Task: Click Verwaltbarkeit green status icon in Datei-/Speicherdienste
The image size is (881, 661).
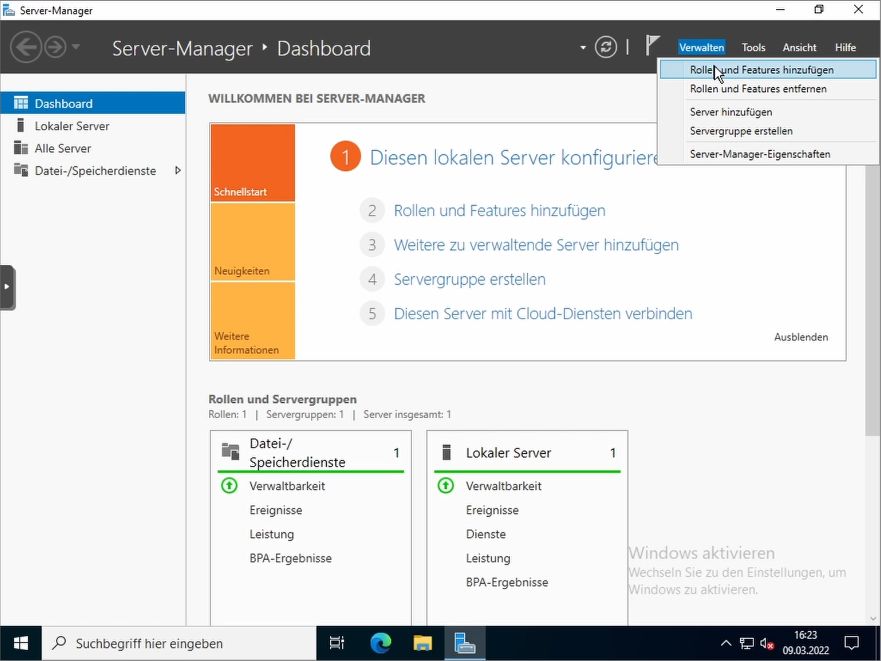Action: (229, 485)
